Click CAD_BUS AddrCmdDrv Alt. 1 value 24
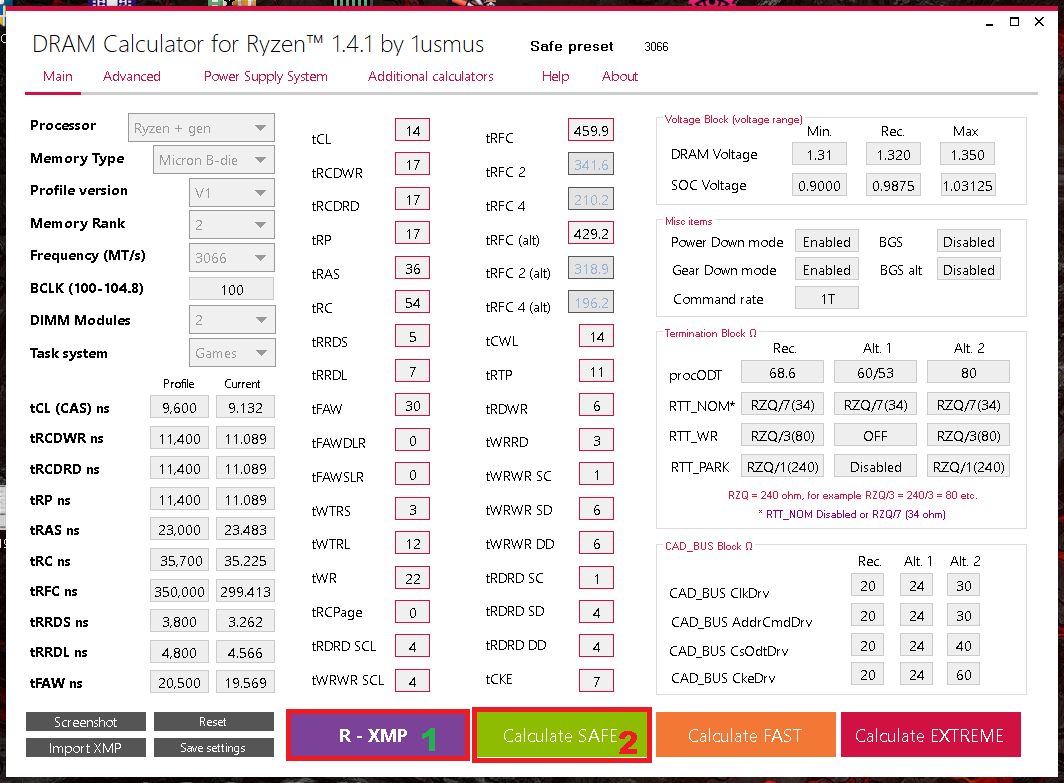The image size is (1064, 783). click(917, 615)
